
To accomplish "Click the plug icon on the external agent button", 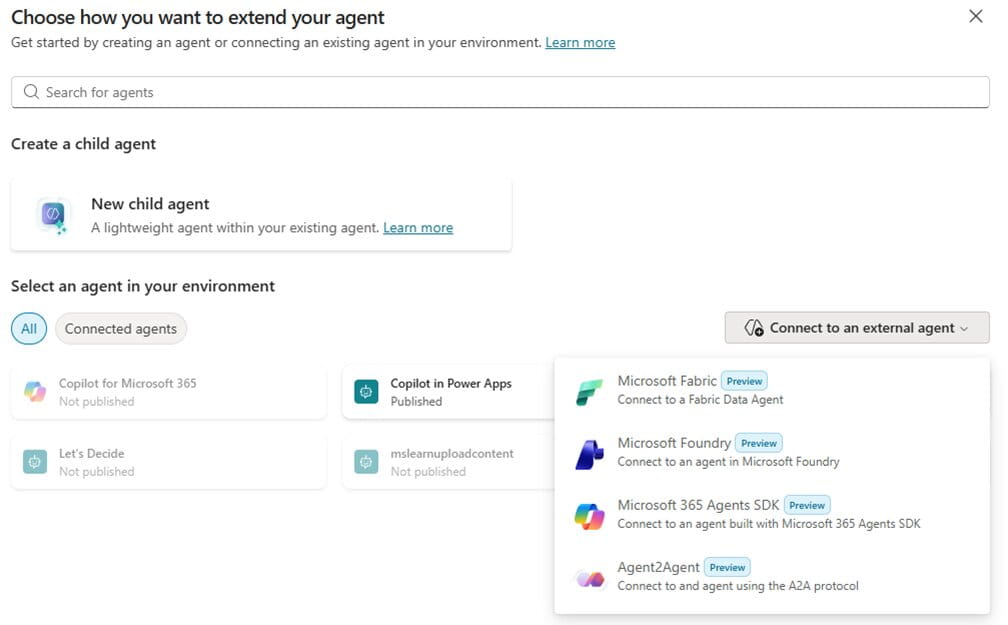I will [x=752, y=327].
